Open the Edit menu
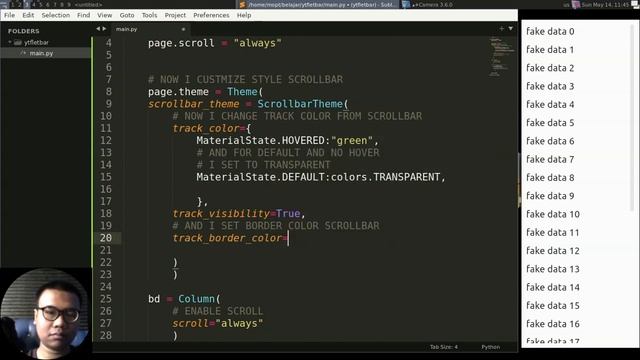 click(x=28, y=15)
